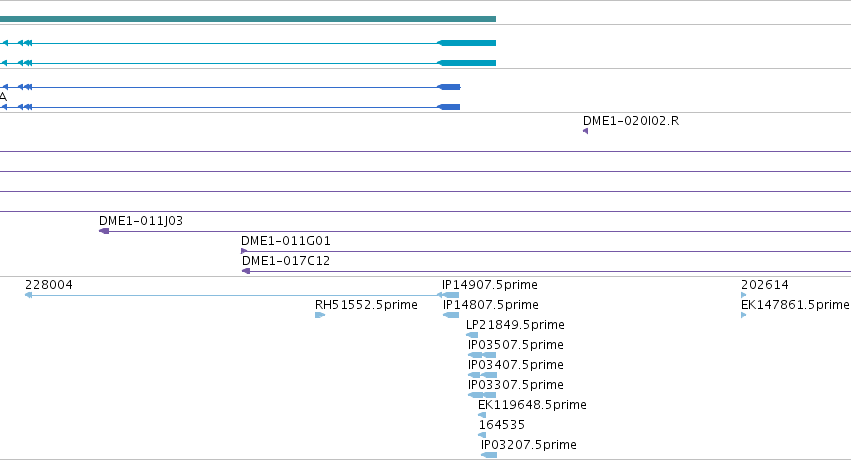
Task: Click the dark teal gene span bar
Action: point(247,19)
